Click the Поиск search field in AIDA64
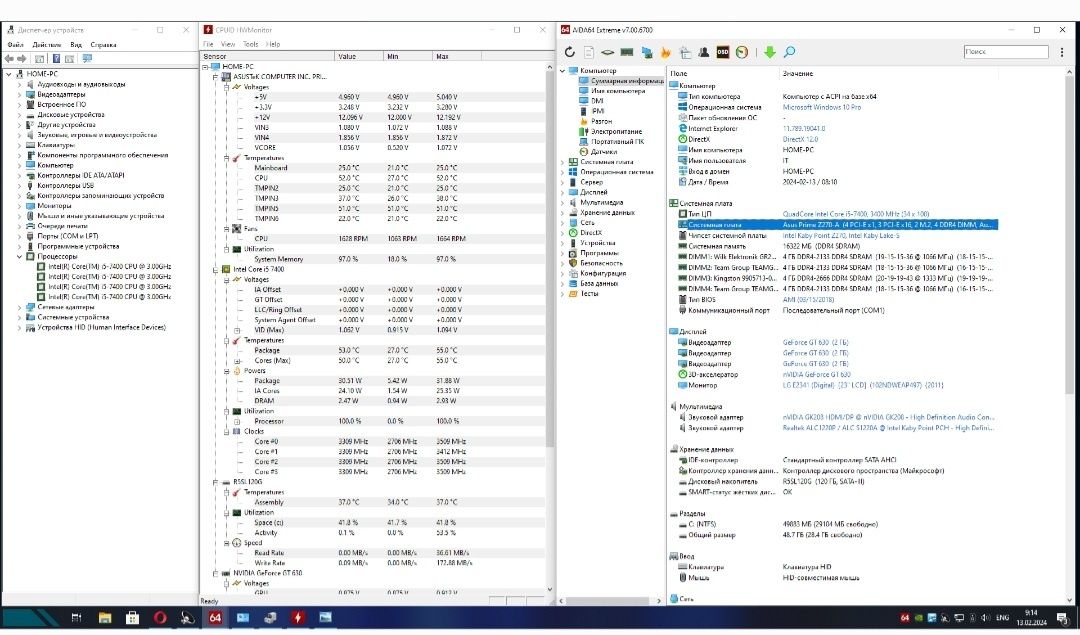Image resolution: width=1080 pixels, height=635 pixels. pyautogui.click(x=1006, y=52)
